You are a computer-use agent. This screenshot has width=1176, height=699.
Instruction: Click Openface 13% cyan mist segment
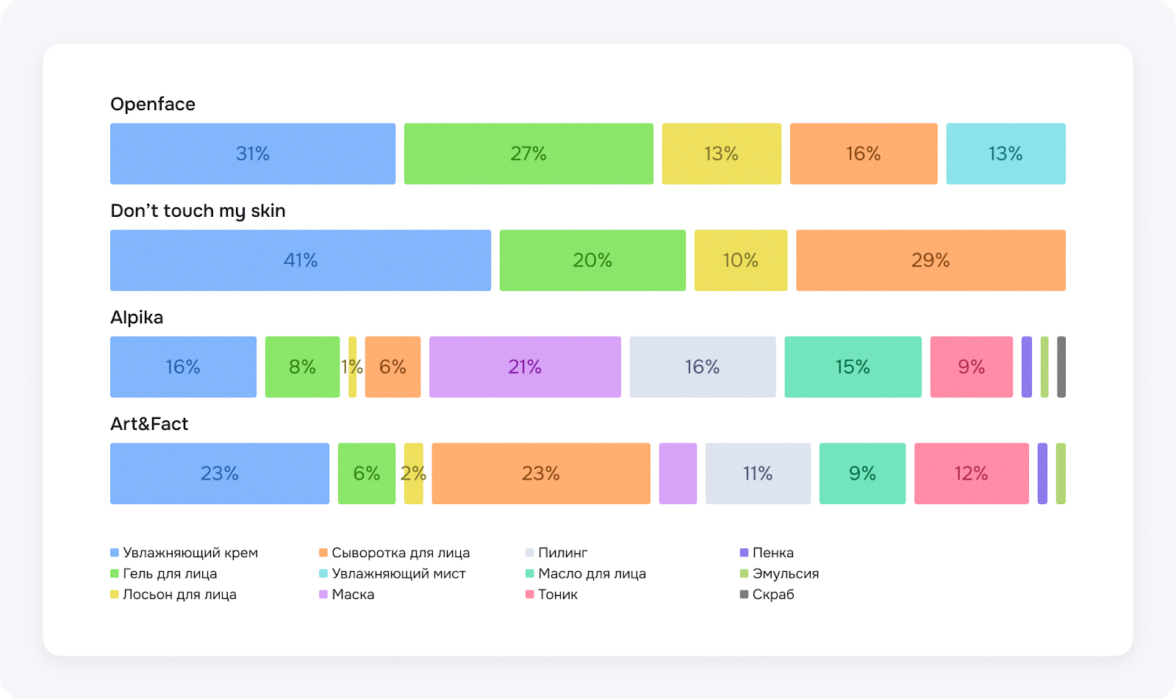[x=1005, y=154]
